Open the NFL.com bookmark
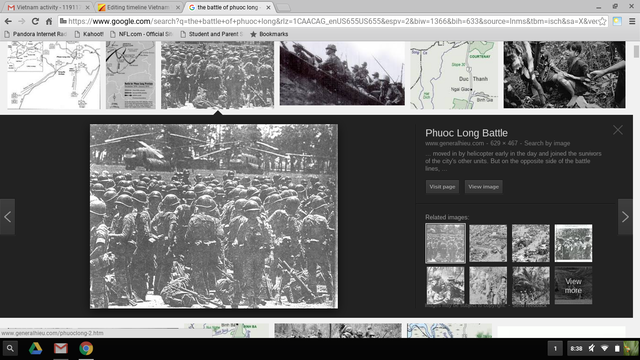 coord(141,34)
